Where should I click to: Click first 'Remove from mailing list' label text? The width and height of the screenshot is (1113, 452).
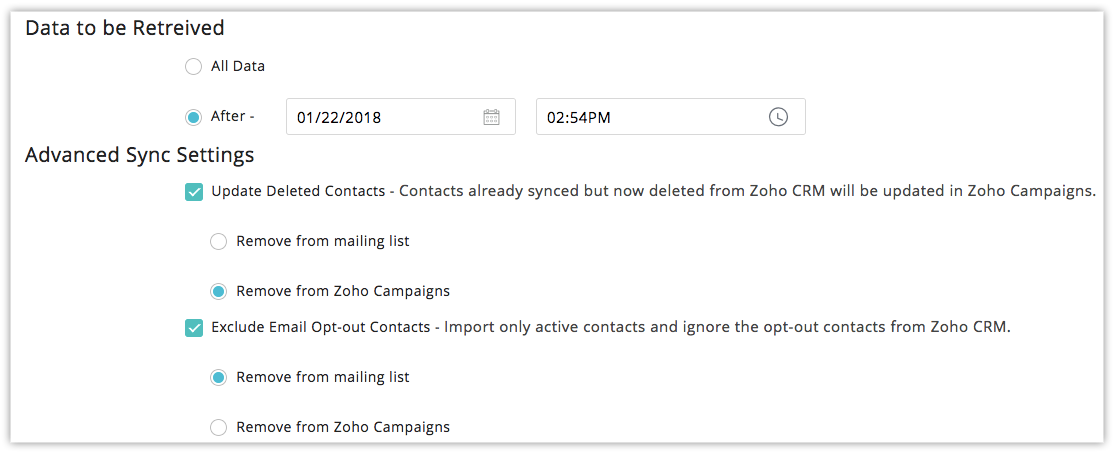coord(323,241)
